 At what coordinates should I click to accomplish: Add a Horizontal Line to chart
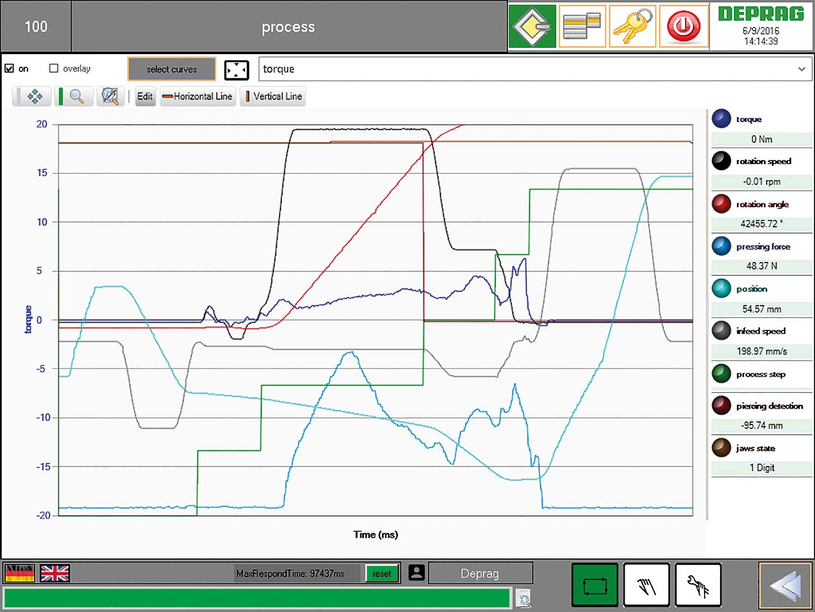(197, 97)
